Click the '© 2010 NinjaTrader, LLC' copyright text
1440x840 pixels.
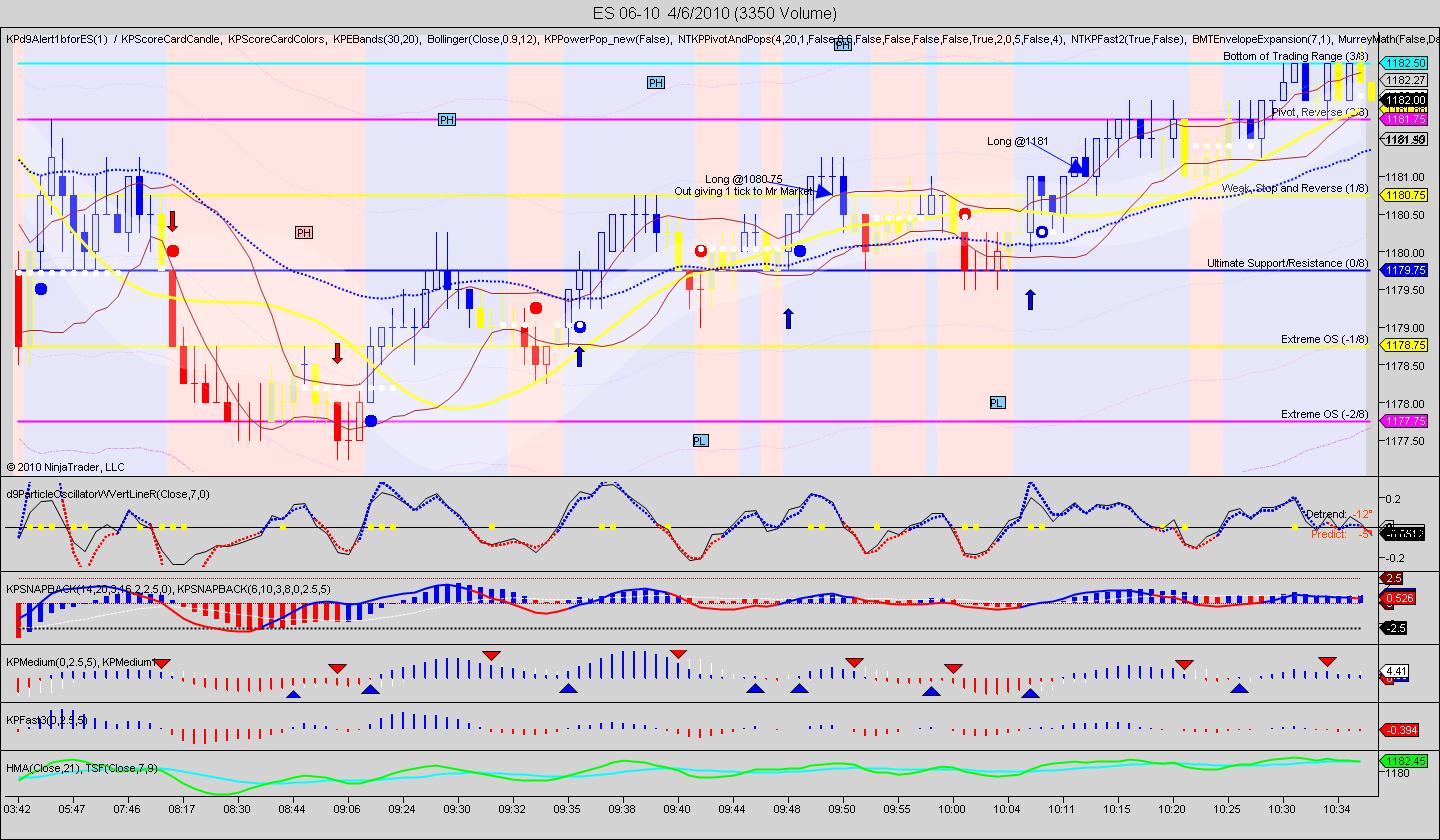point(65,467)
